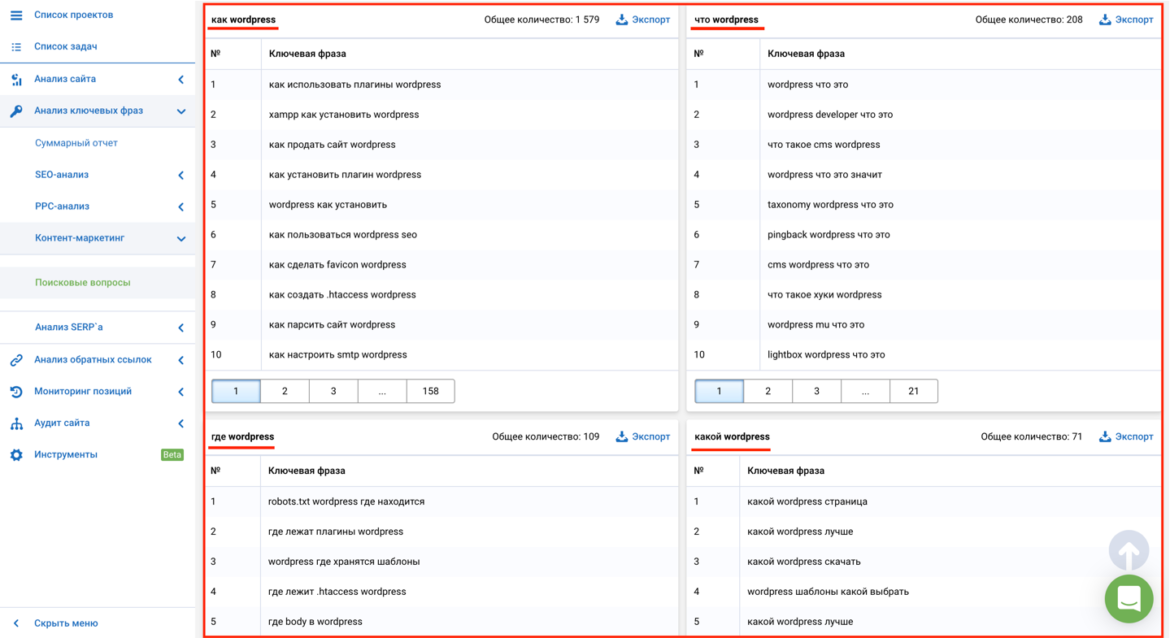
Task: Expand the Анализ сайта menu chevron
Action: pyautogui.click(x=181, y=79)
